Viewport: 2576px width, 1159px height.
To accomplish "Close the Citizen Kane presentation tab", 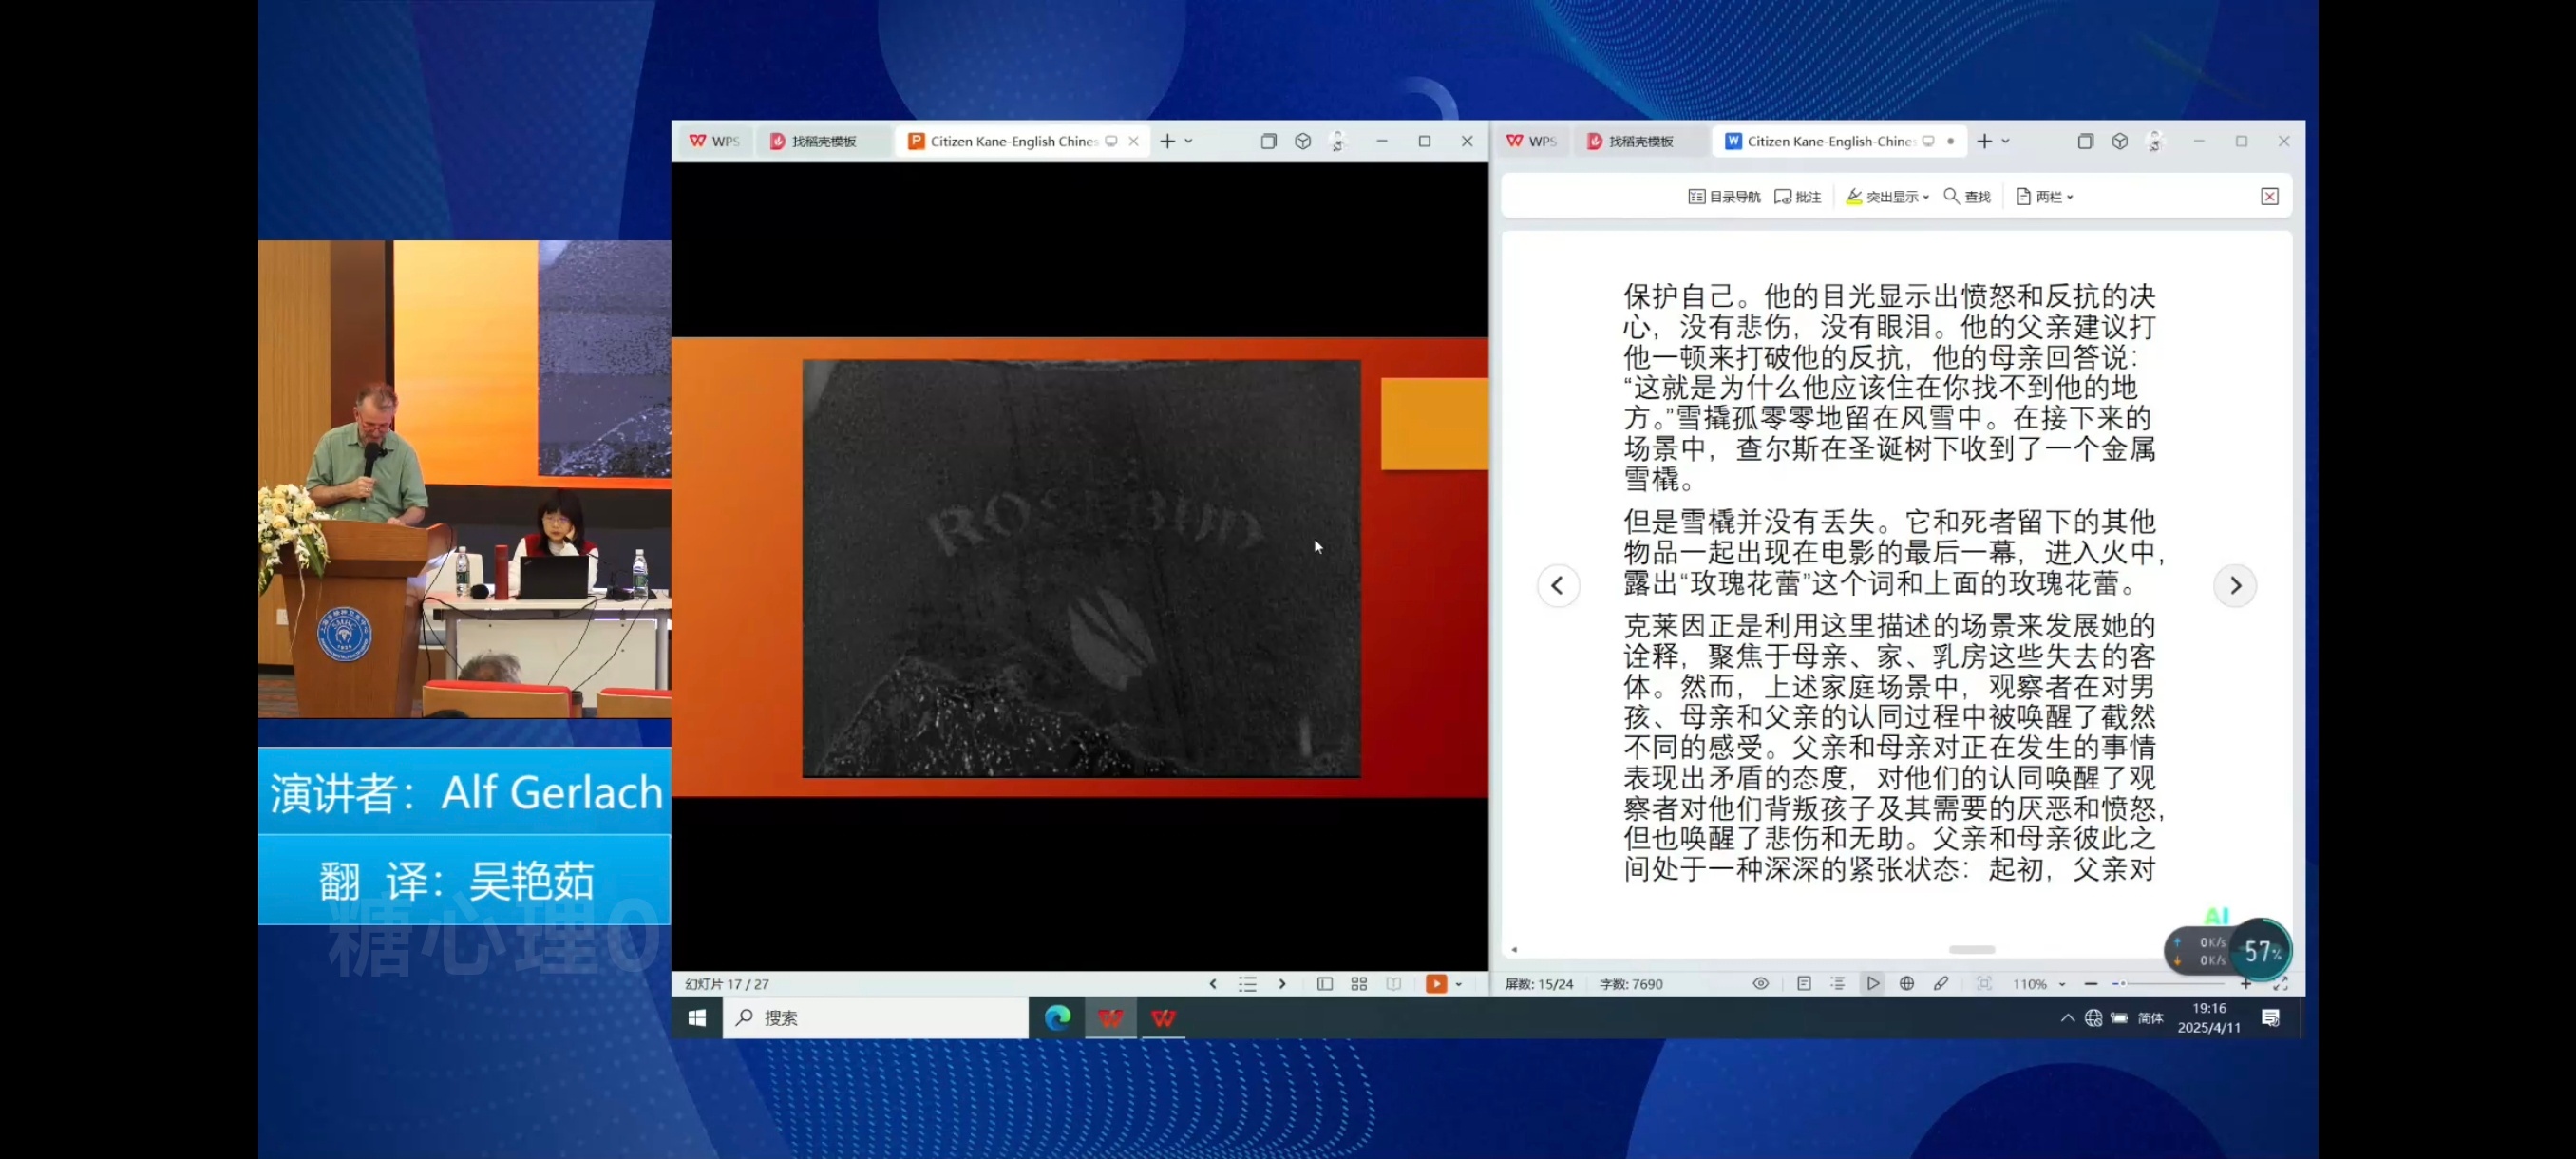I will click(1133, 141).
